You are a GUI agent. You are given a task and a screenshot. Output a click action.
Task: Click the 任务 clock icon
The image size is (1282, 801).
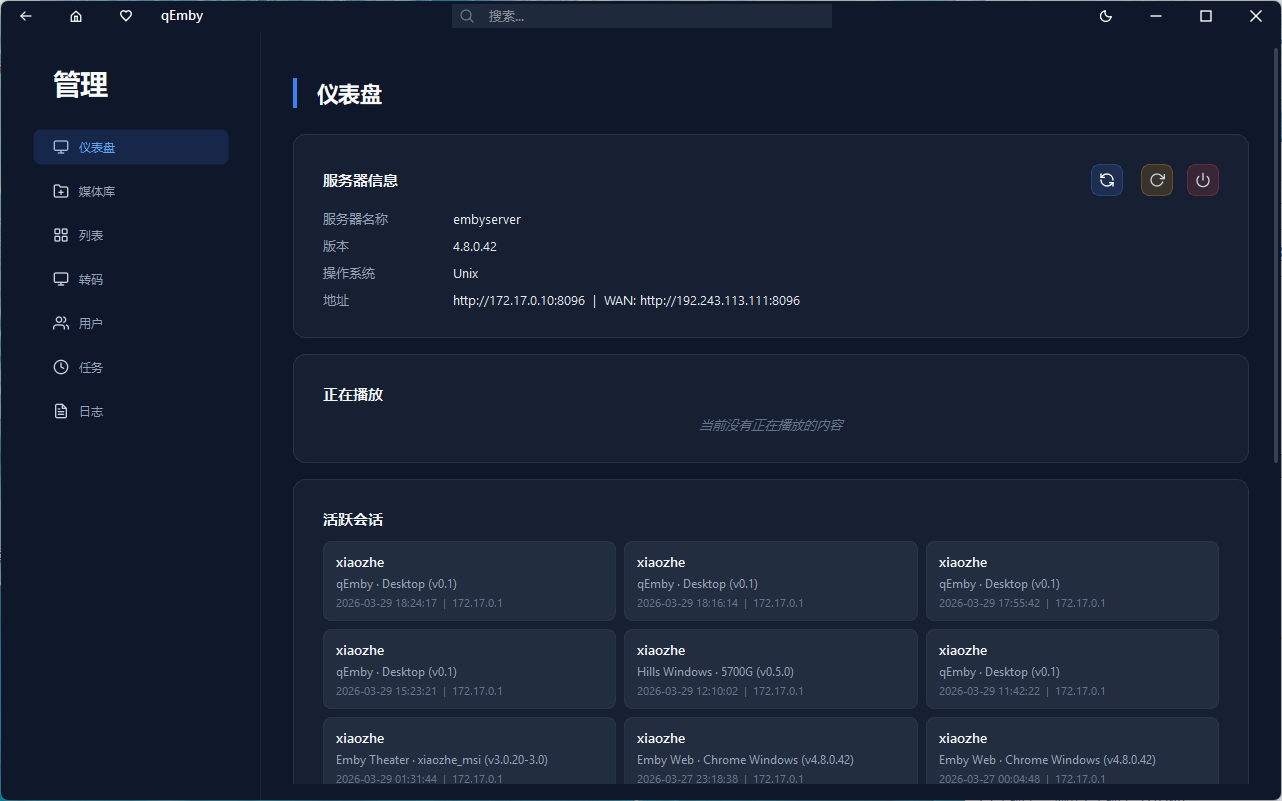click(x=61, y=367)
